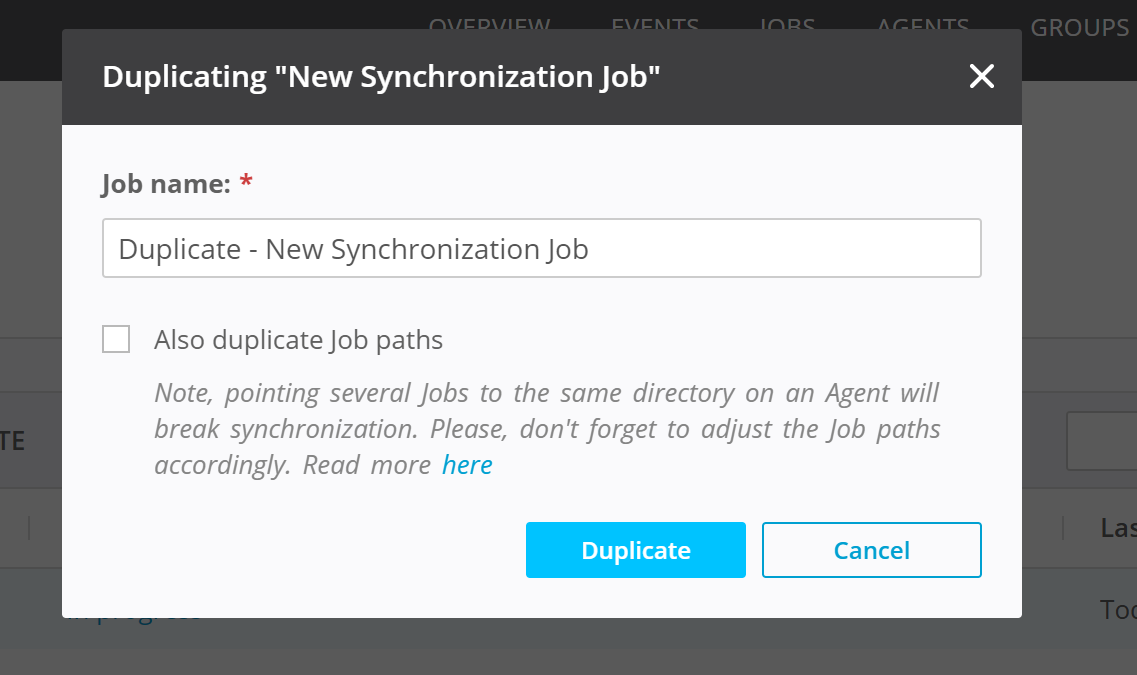Screen dimensions: 1137x675
Task: Cancel the job duplication
Action: pos(871,550)
